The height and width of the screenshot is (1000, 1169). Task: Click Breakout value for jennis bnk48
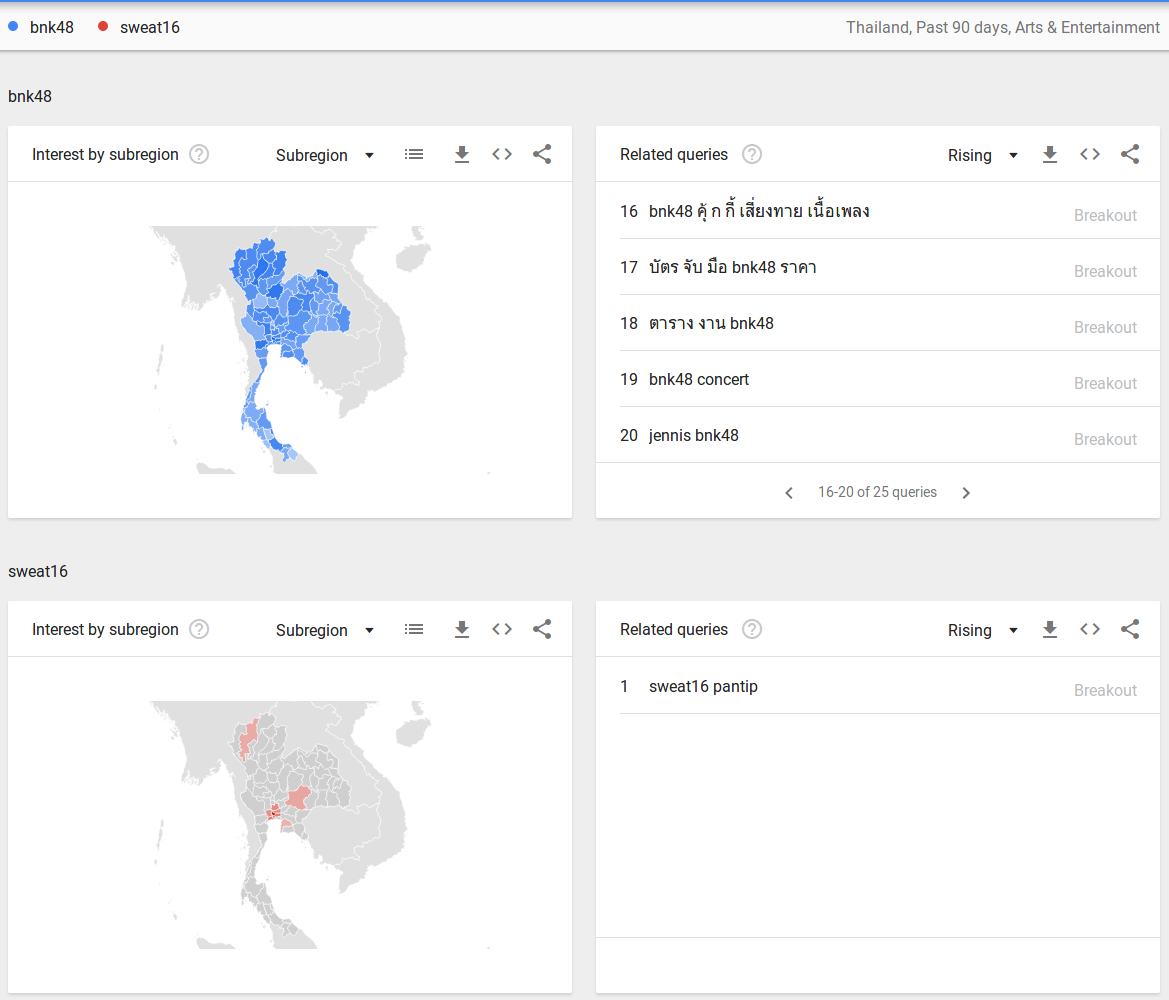point(1105,439)
